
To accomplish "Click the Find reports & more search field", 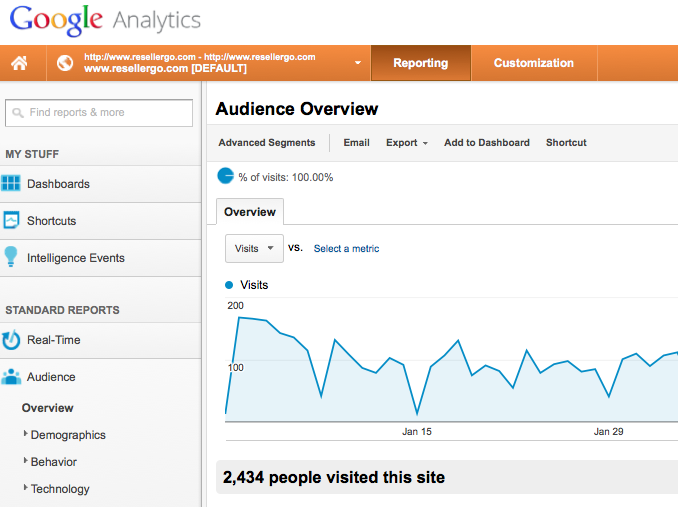I will (99, 113).
